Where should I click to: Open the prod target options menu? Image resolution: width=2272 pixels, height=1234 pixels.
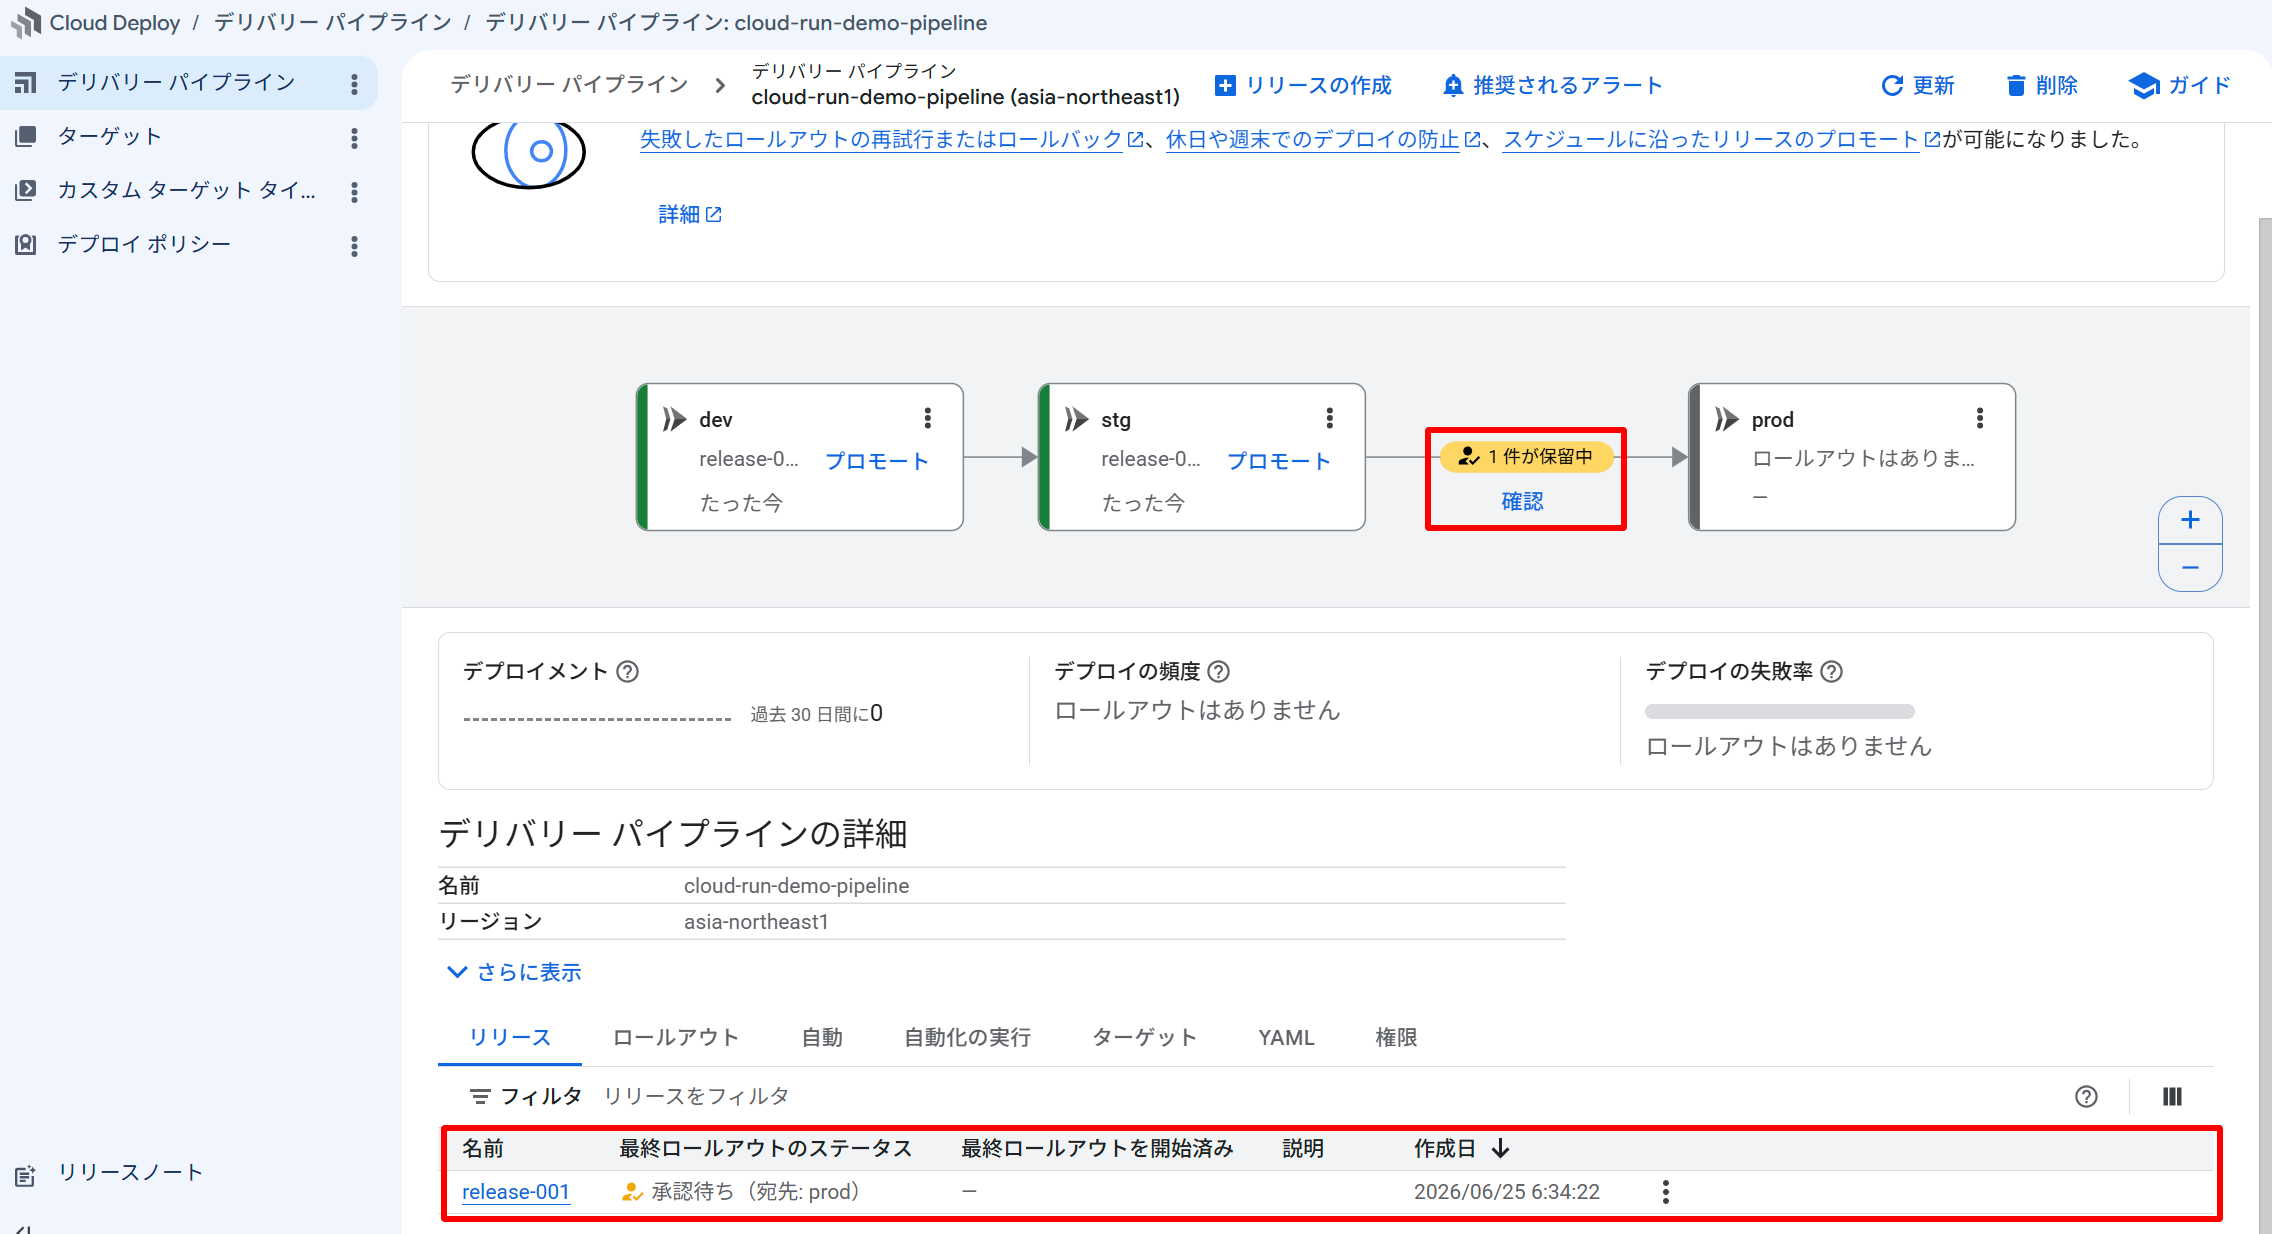click(x=1980, y=419)
